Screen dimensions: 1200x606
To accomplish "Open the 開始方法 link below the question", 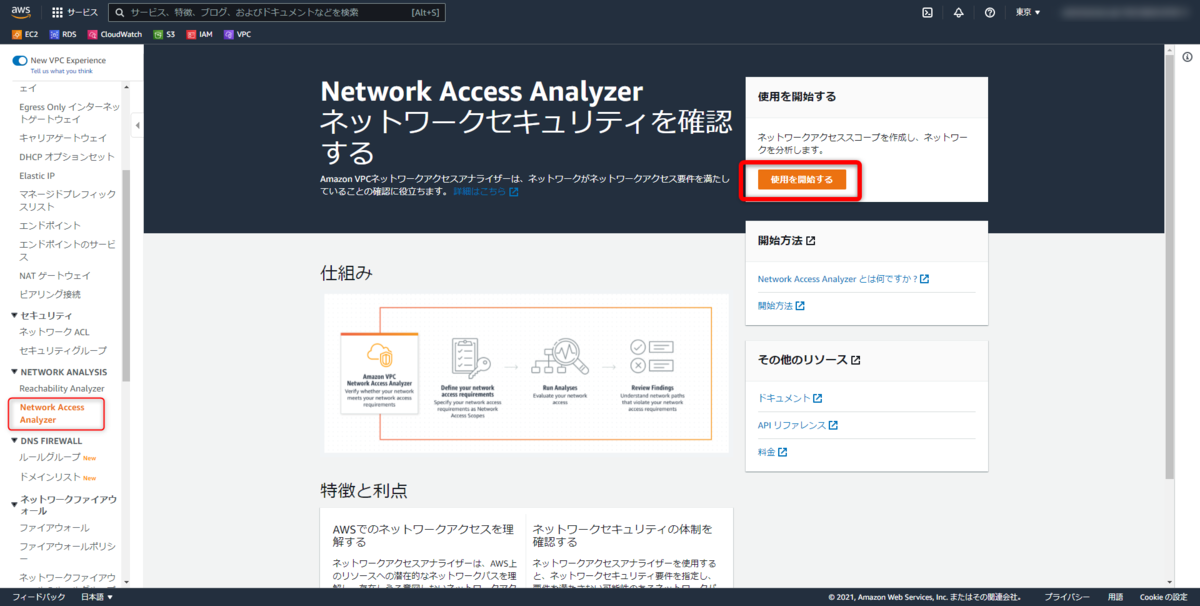I will tap(781, 305).
